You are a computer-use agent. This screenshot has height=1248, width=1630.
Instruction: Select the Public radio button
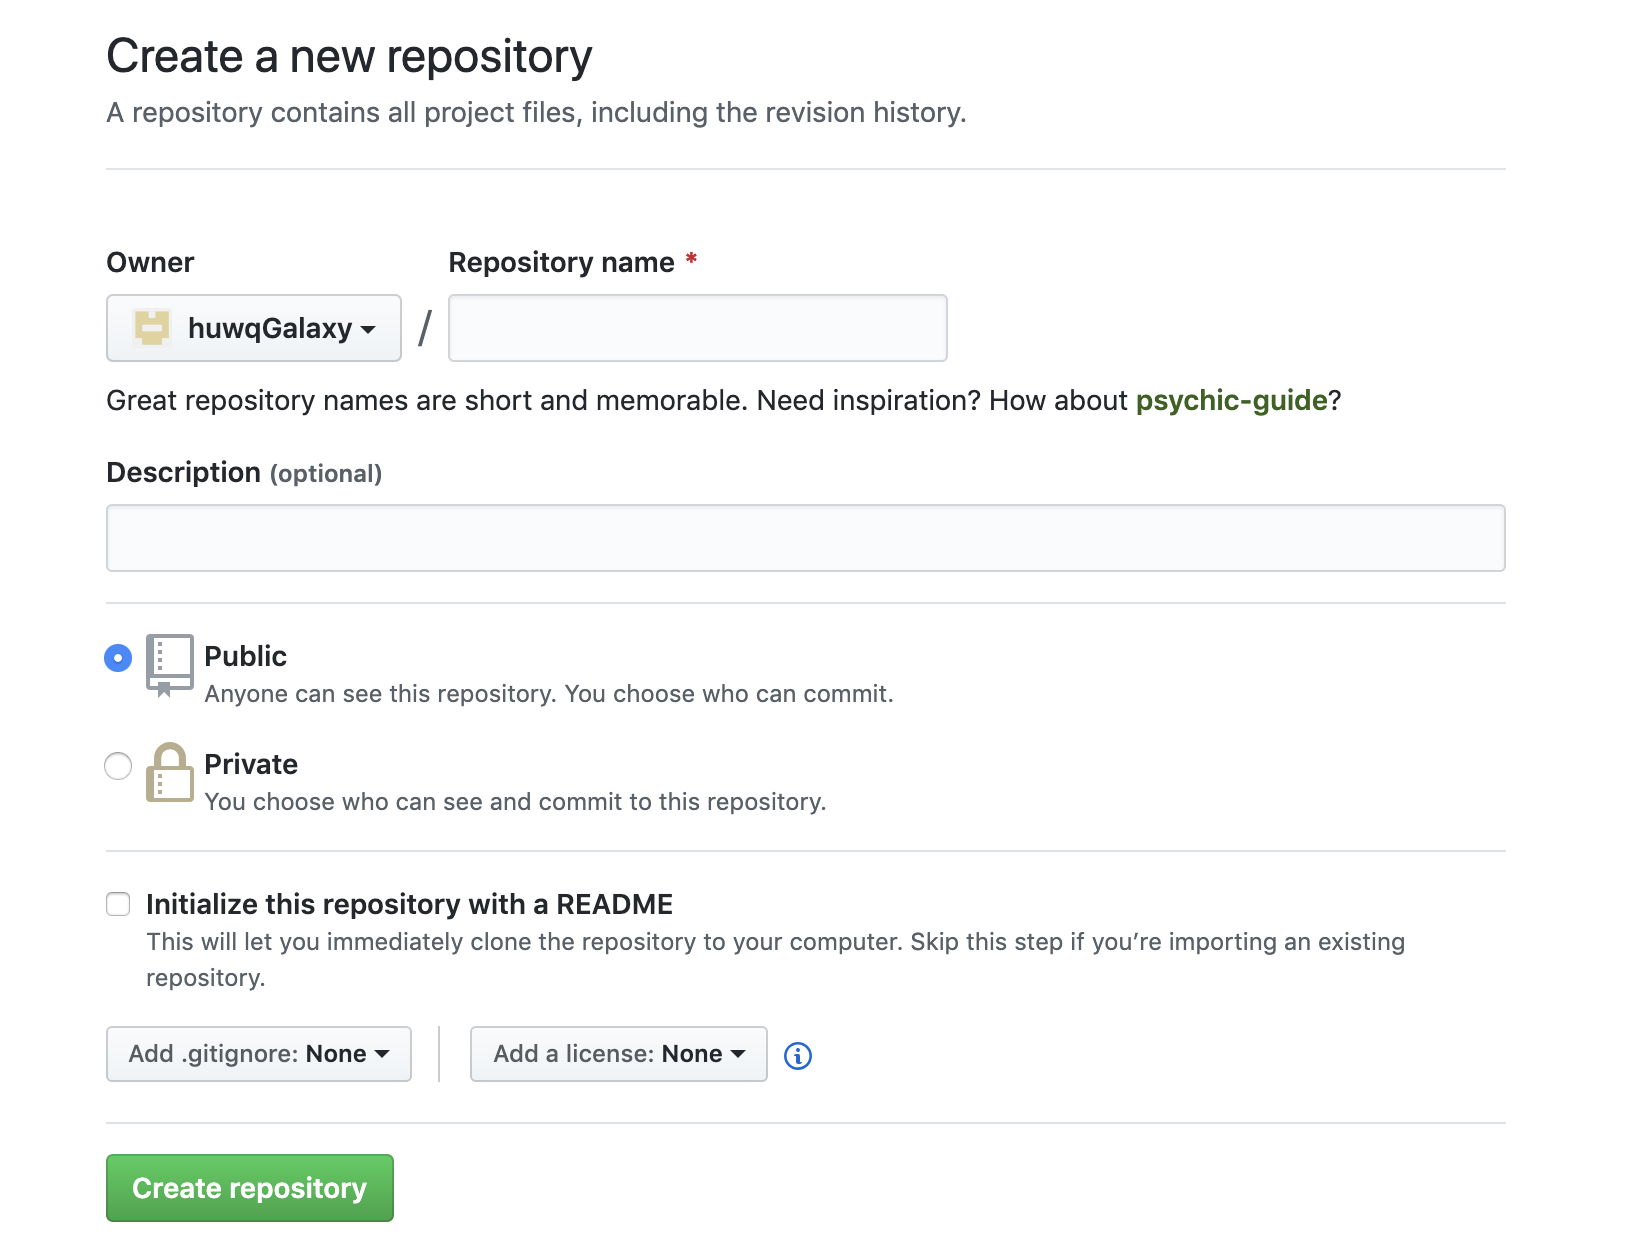[x=118, y=658]
